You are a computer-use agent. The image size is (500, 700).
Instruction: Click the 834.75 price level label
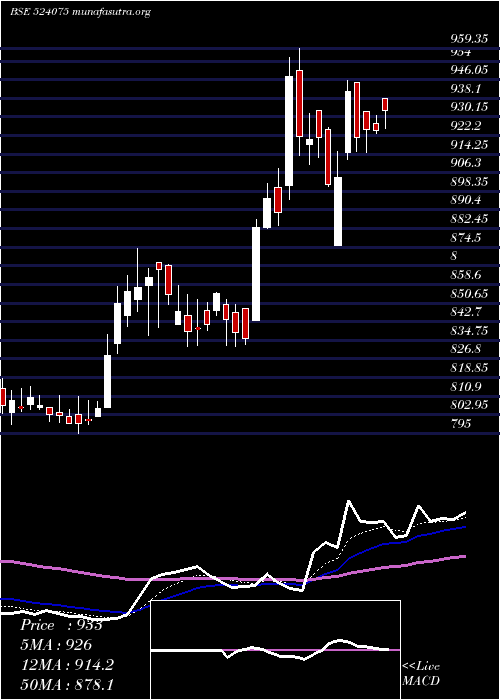(468, 331)
